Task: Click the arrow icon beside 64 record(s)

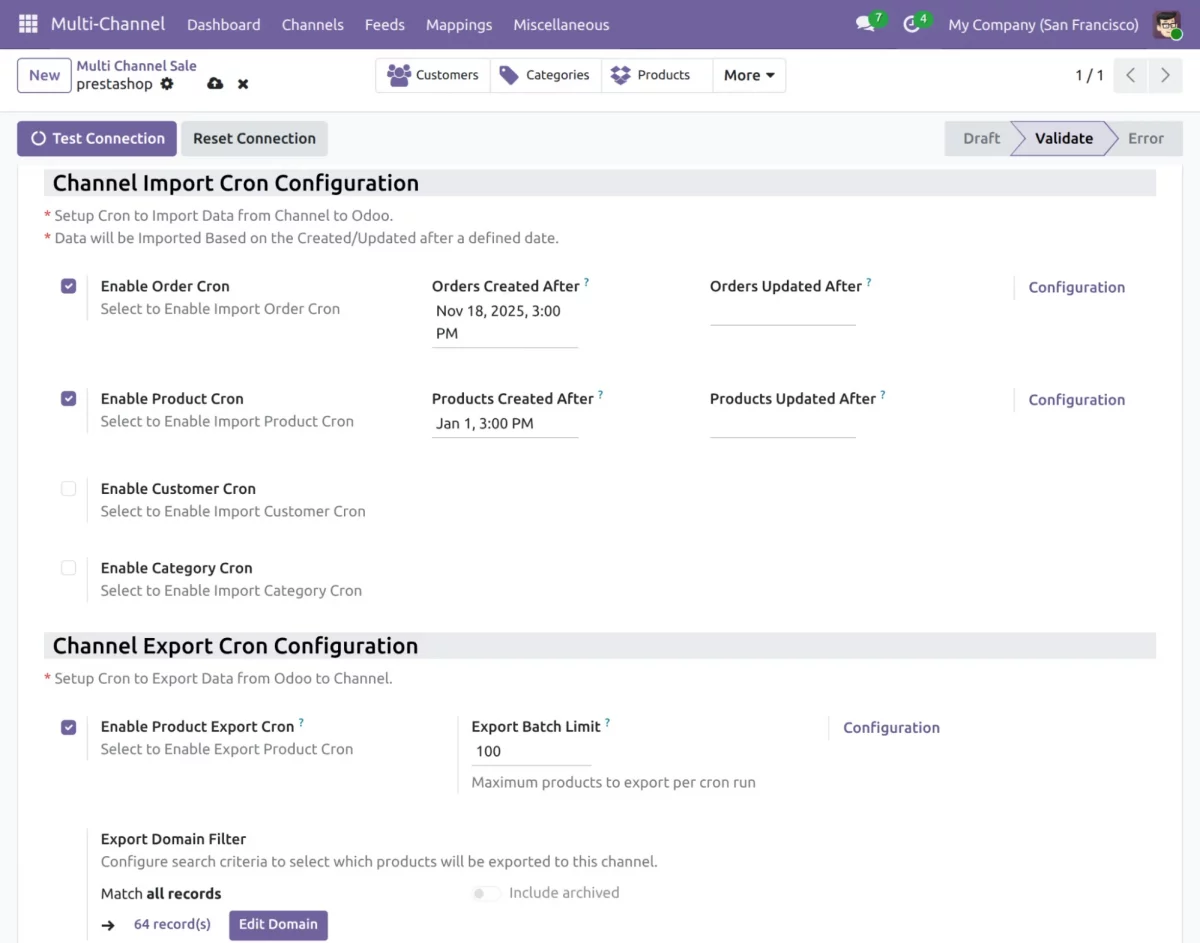Action: click(108, 925)
